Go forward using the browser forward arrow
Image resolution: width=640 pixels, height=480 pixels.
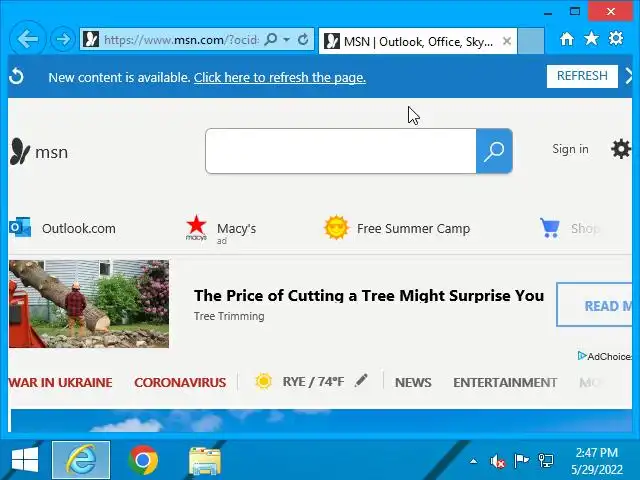click(62, 40)
